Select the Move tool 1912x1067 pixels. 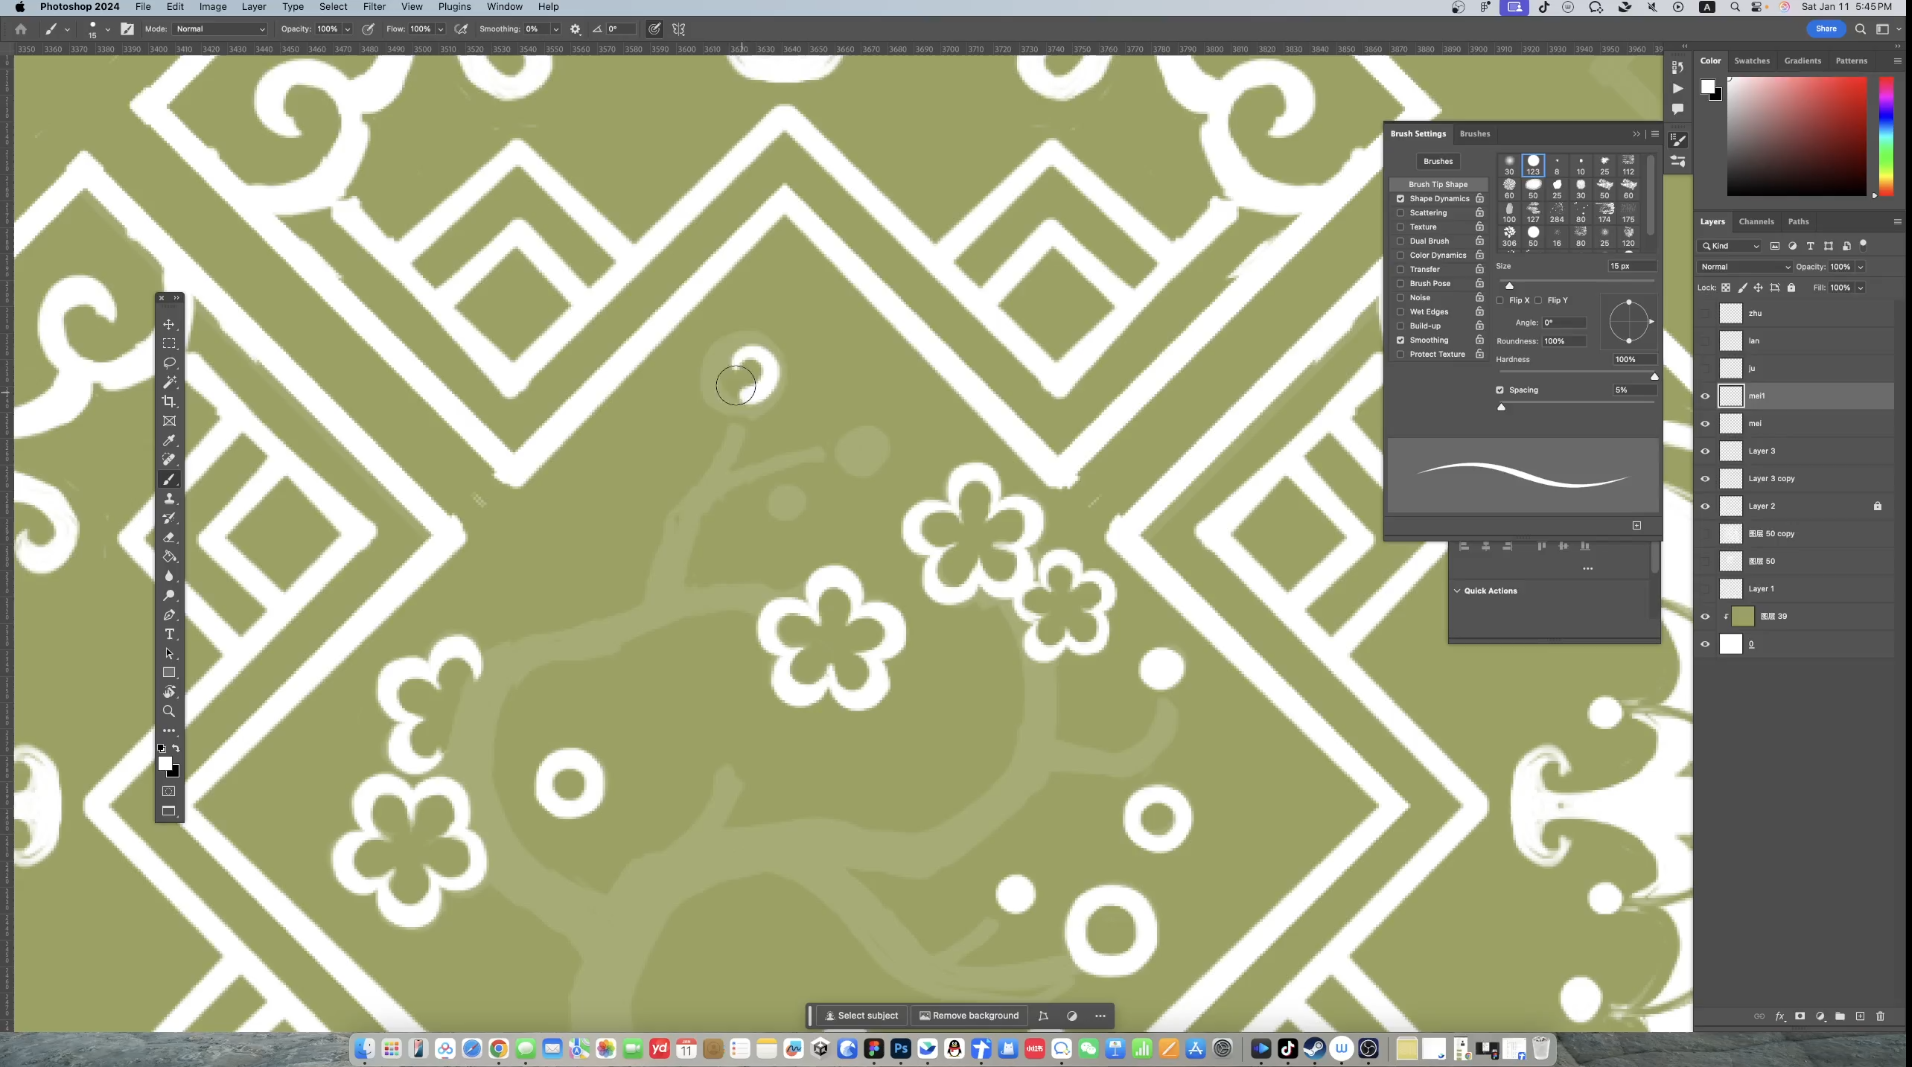[169, 324]
